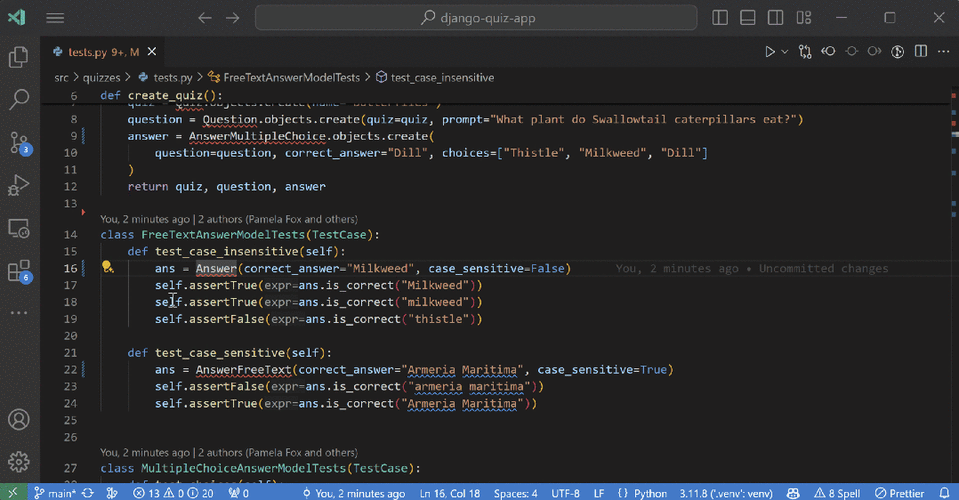Go back in navigation history
The image size is (959, 500).
[x=205, y=18]
